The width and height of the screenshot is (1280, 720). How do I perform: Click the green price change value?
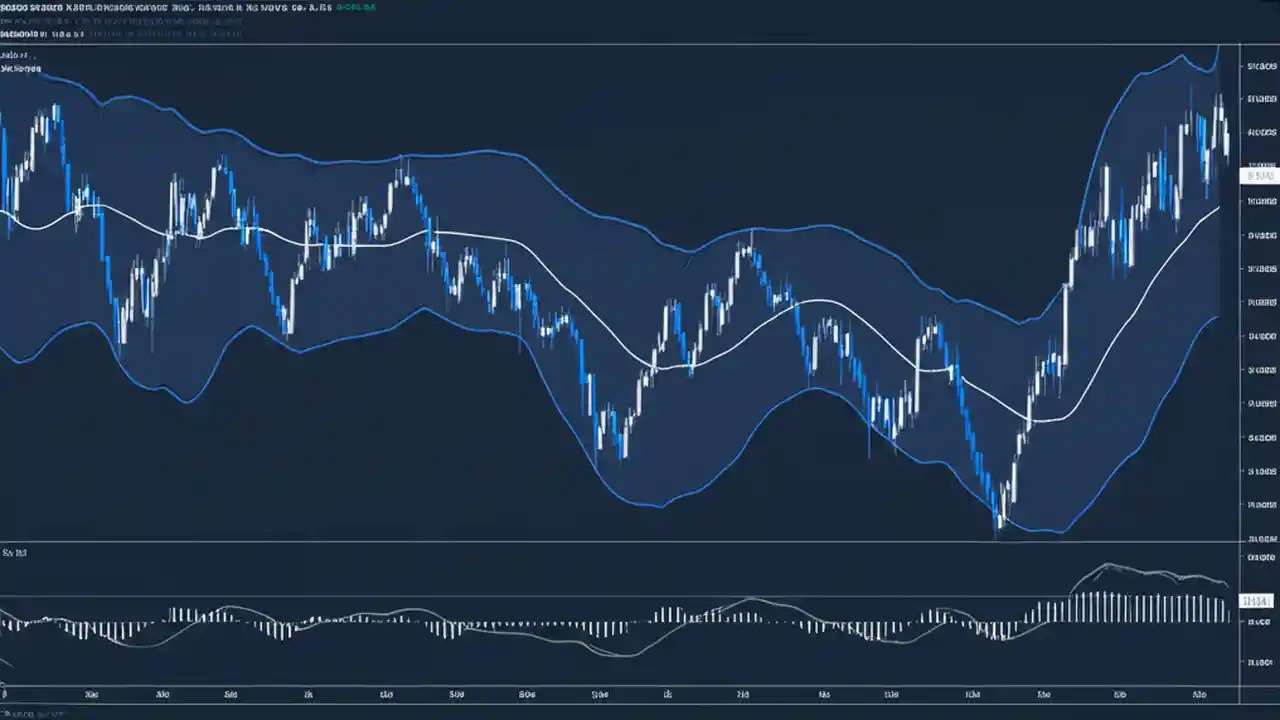click(355, 8)
